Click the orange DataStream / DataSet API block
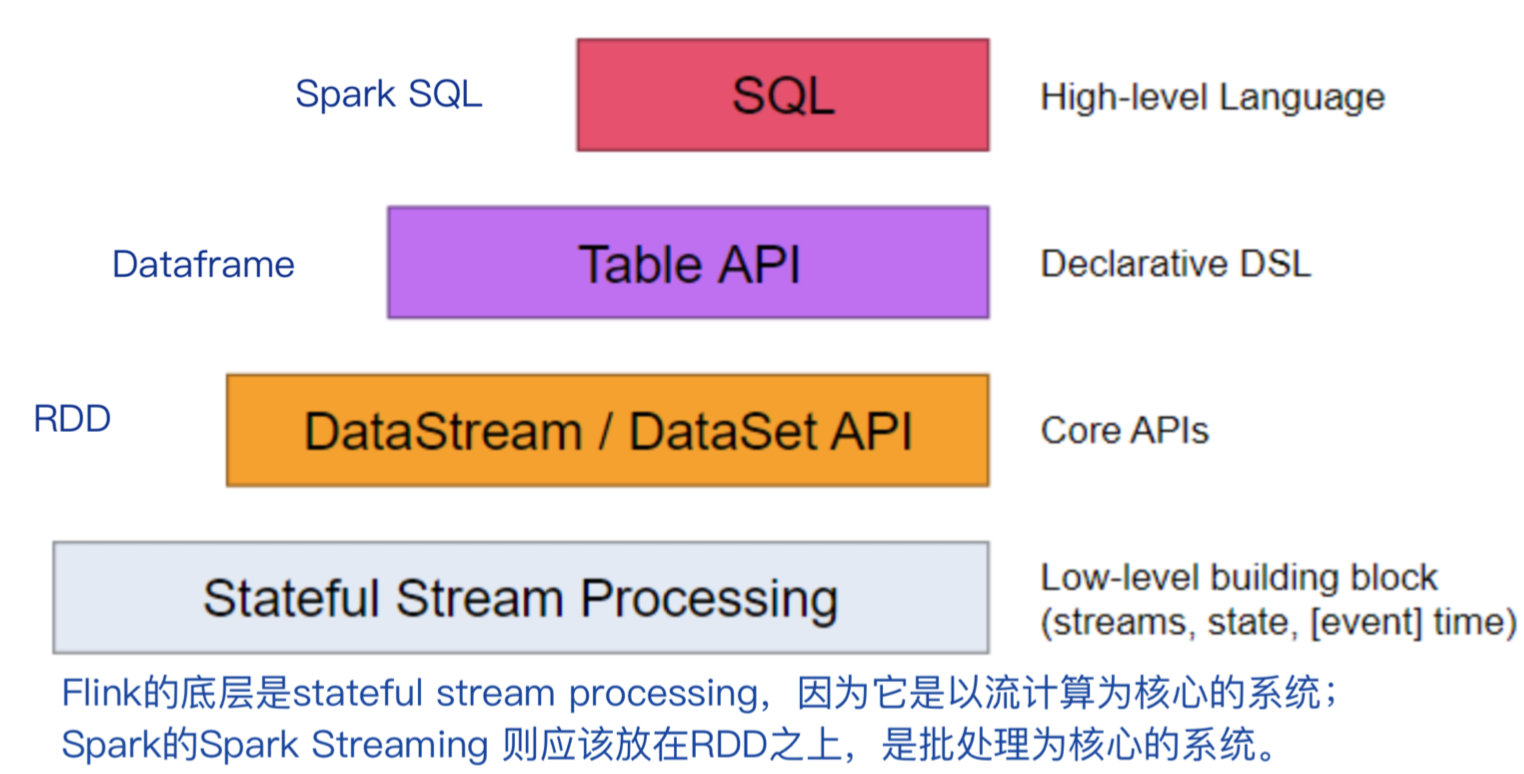The height and width of the screenshot is (774, 1524). click(x=607, y=431)
